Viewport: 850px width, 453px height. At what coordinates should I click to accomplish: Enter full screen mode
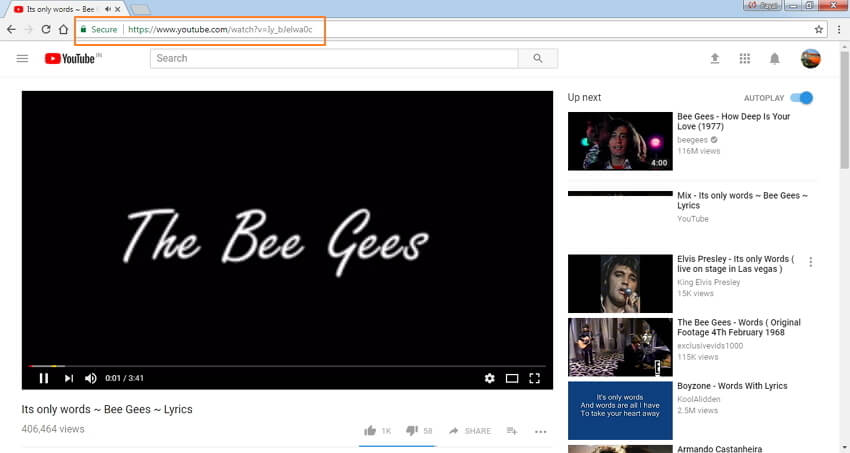pos(535,378)
